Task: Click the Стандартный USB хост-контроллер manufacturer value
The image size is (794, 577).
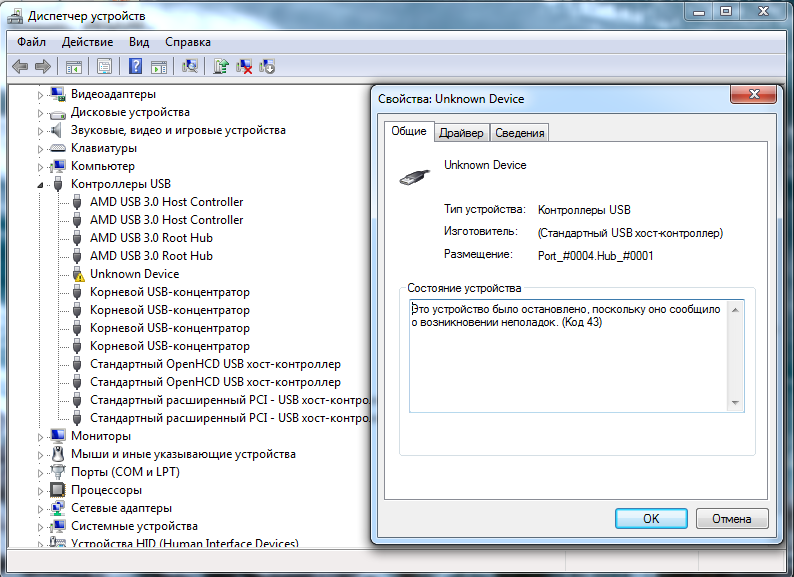Action: 630,233
